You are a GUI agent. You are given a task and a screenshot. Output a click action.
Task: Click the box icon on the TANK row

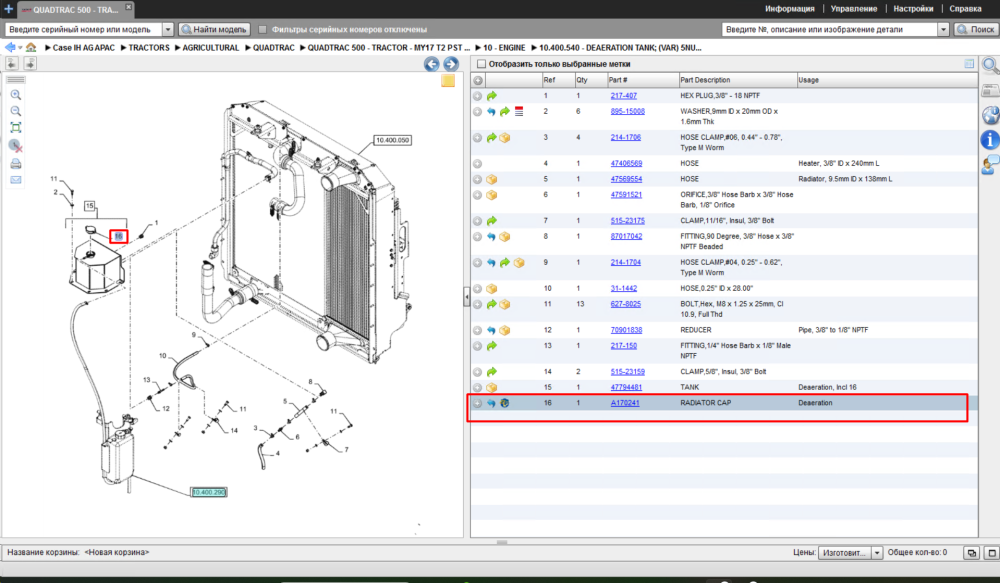492,388
